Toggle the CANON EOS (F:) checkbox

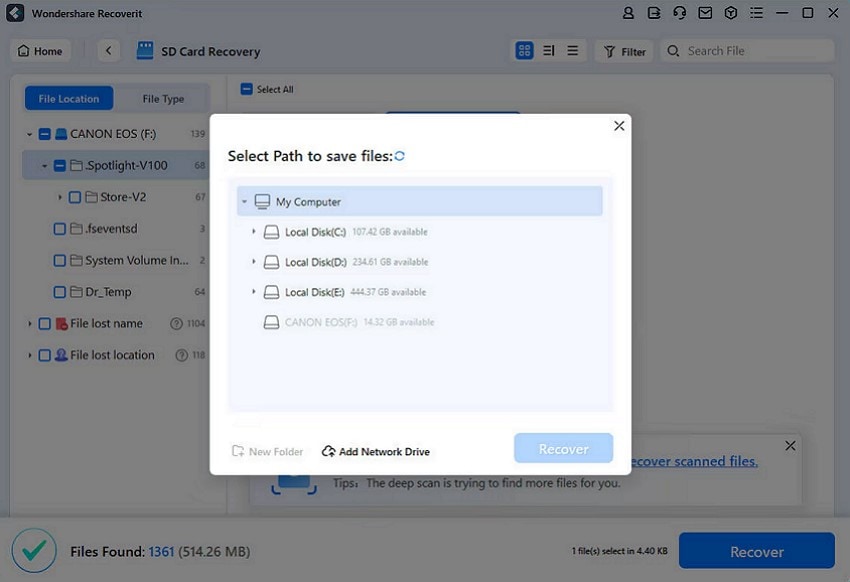[x=45, y=134]
